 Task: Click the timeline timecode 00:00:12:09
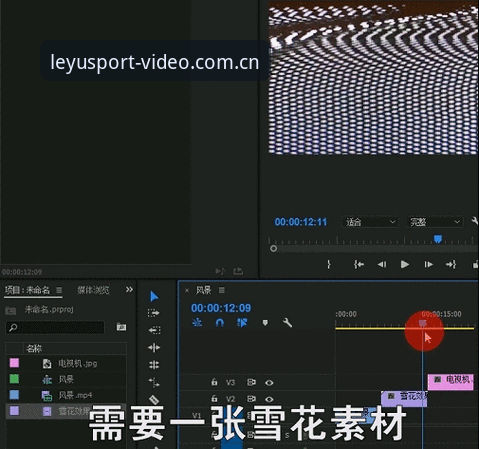pos(221,308)
